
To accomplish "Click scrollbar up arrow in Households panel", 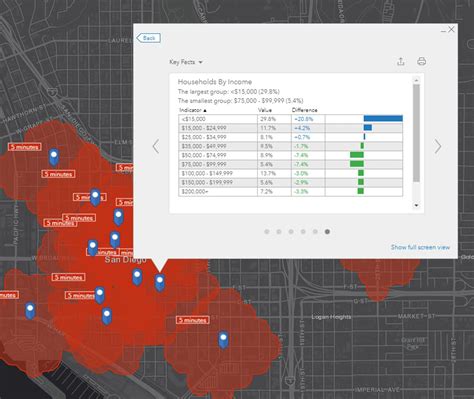I will 416,80.
